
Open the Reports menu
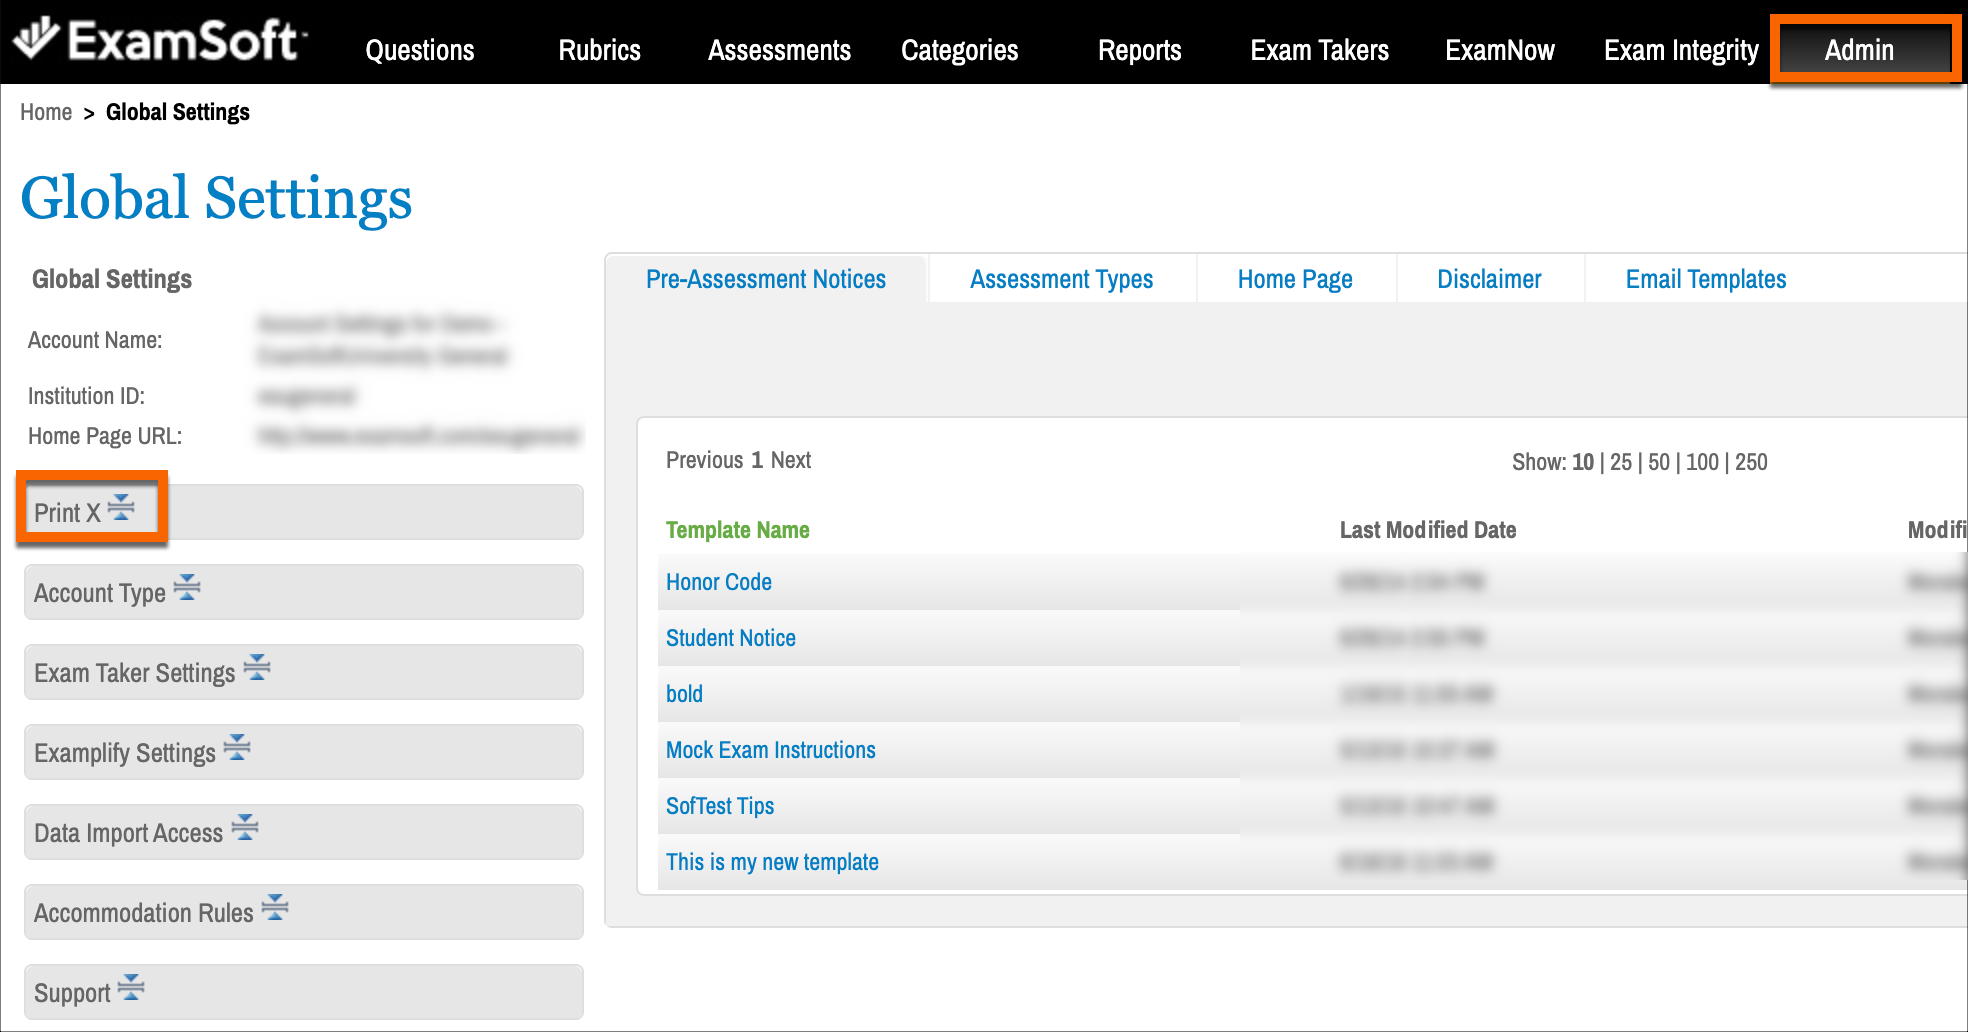coord(1139,50)
